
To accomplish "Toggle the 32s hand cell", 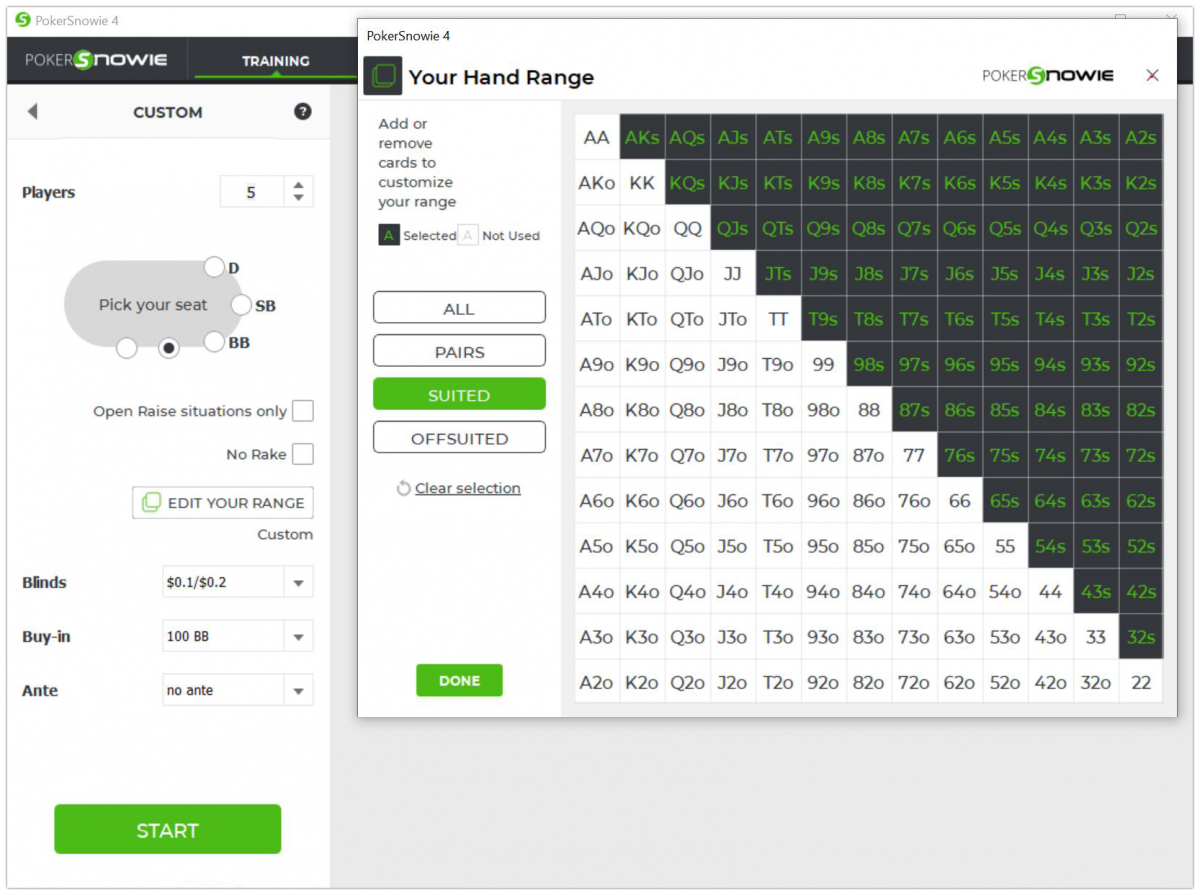I will coord(1141,637).
